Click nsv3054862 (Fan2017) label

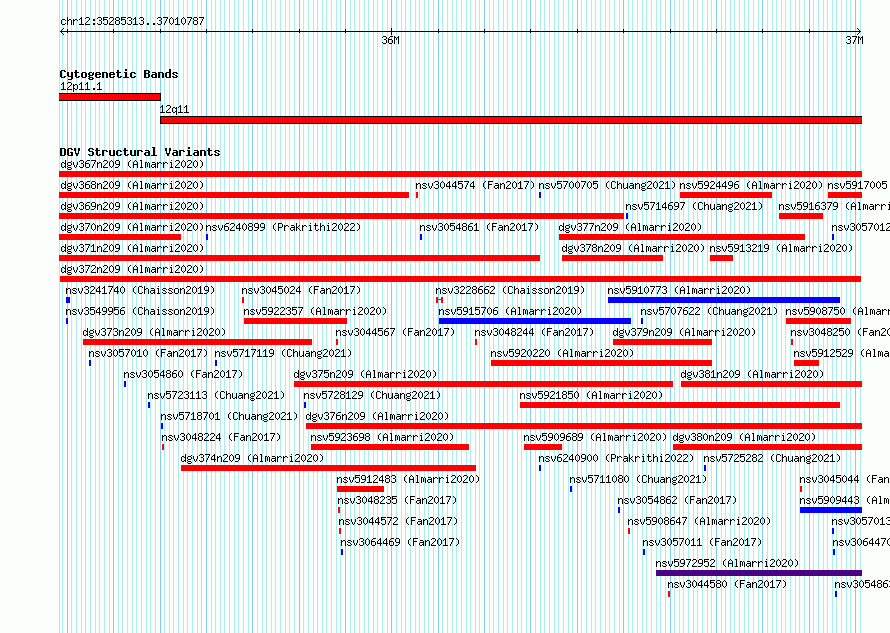click(x=677, y=500)
